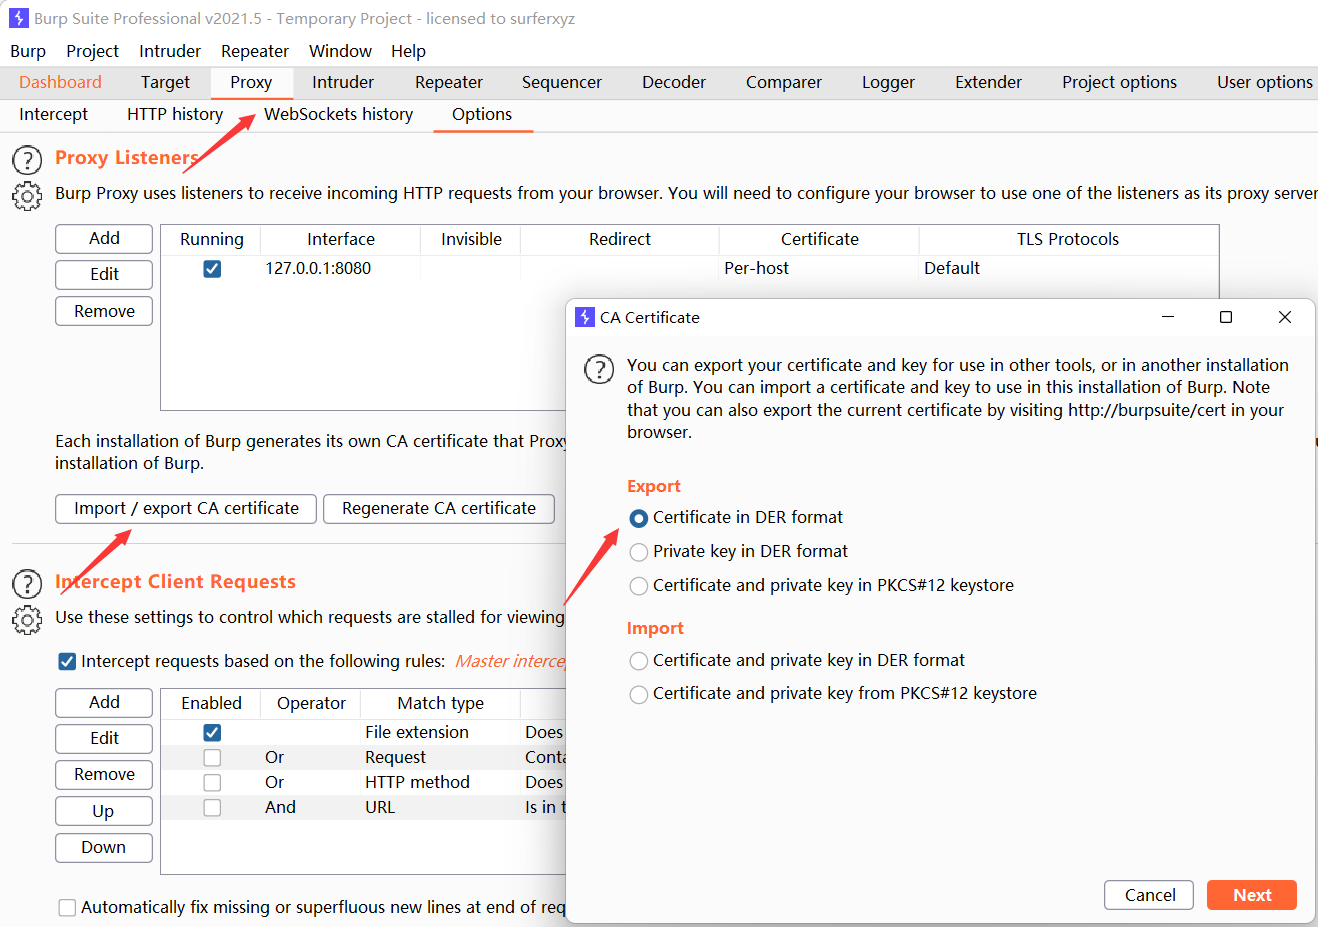The height and width of the screenshot is (927, 1318).
Task: Switch to the Target tab
Action: click(165, 82)
